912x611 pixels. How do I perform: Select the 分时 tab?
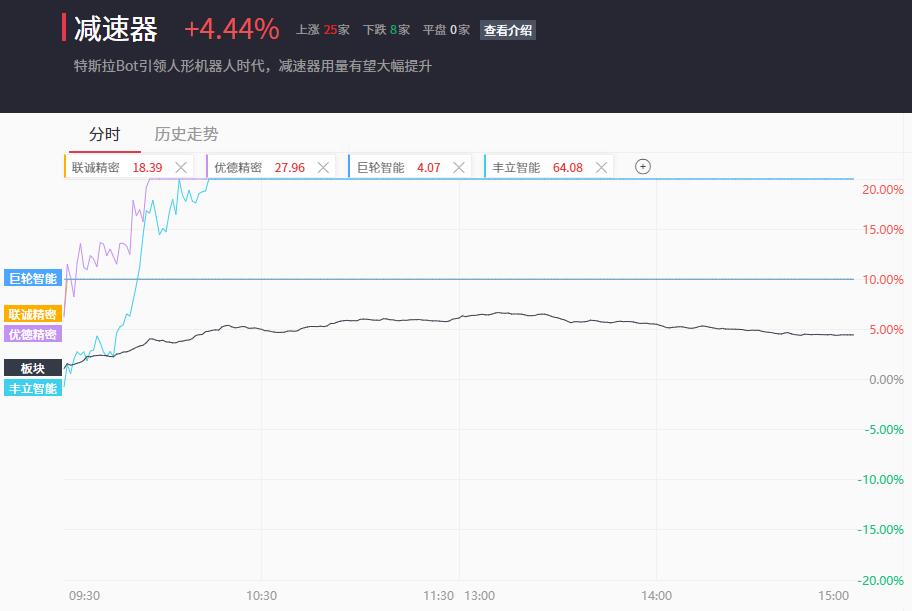[x=105, y=134]
